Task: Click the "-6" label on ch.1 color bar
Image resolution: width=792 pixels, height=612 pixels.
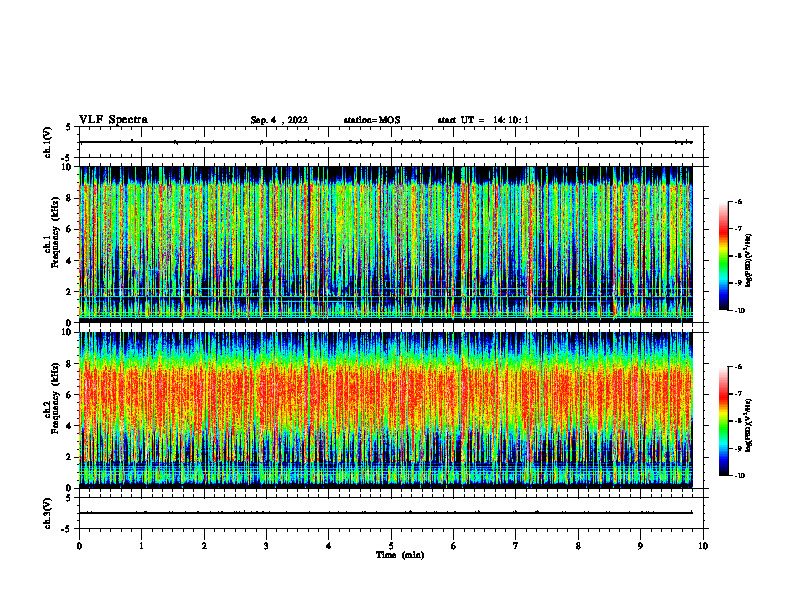Action: tap(739, 201)
